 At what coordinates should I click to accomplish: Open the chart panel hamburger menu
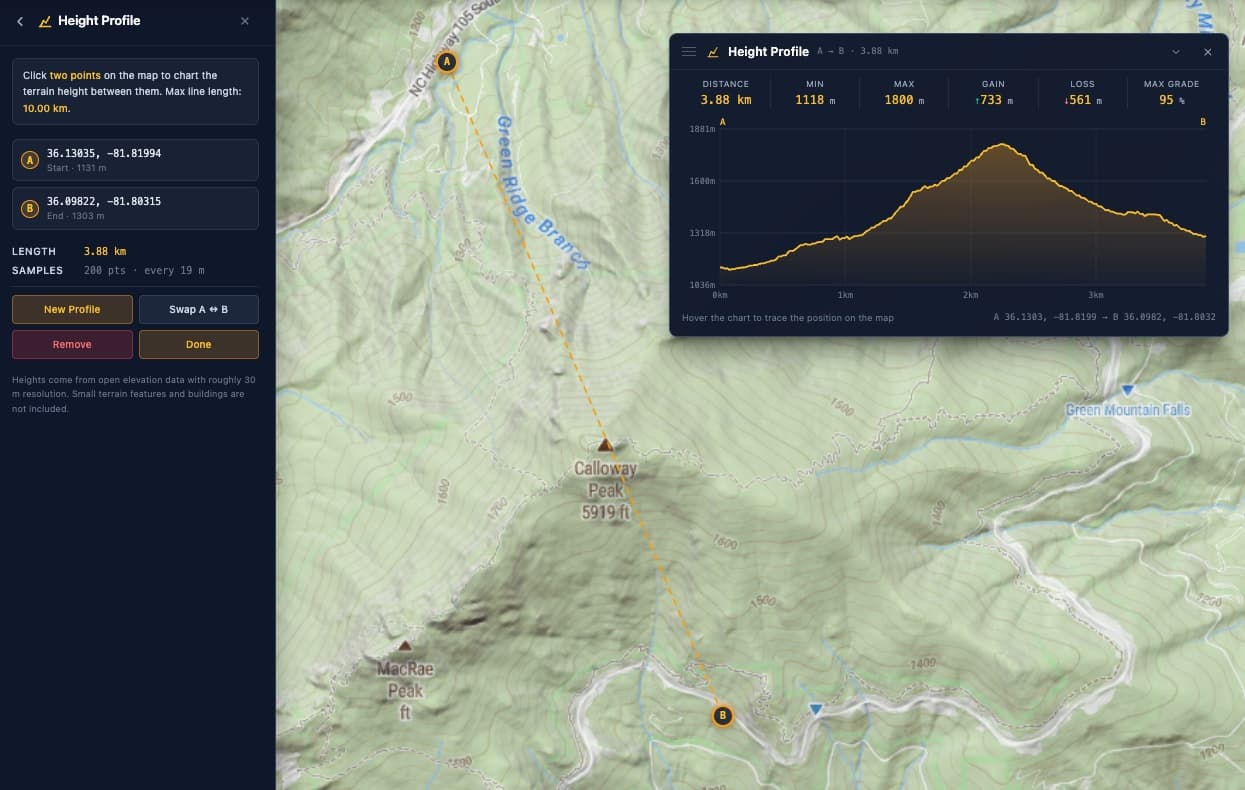pyautogui.click(x=689, y=52)
